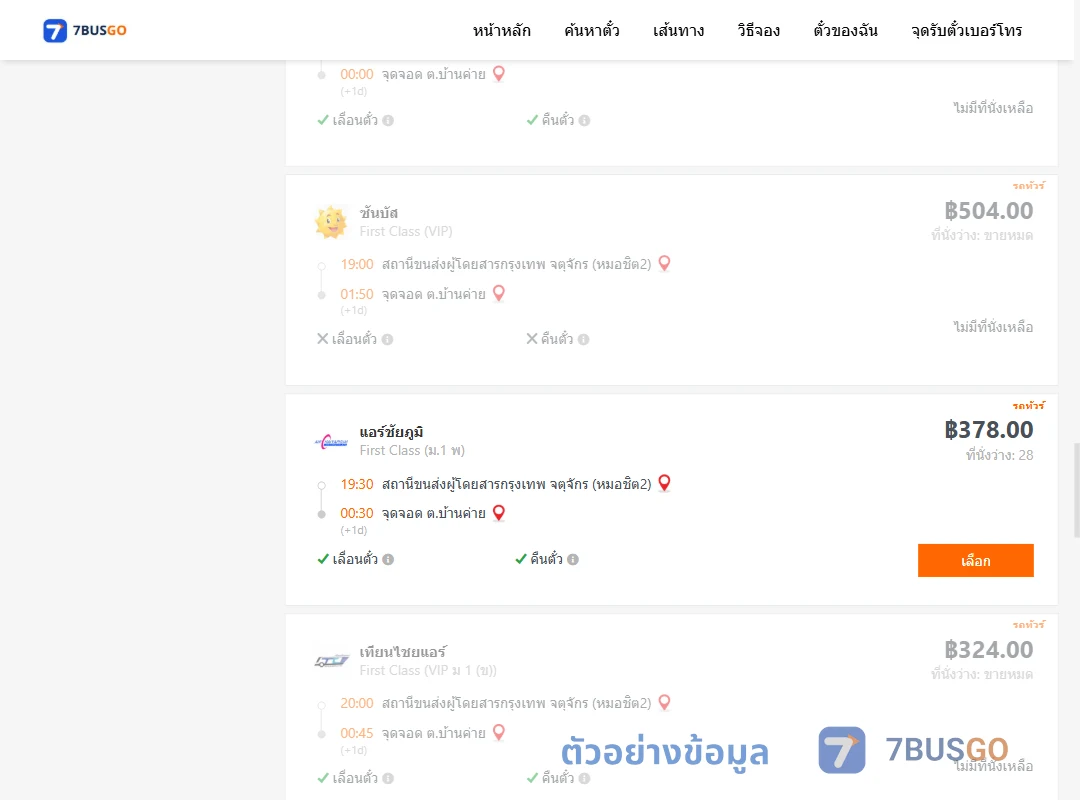Open the วิธีจอง menu item
The width and height of the screenshot is (1080, 800).
(x=758, y=30)
